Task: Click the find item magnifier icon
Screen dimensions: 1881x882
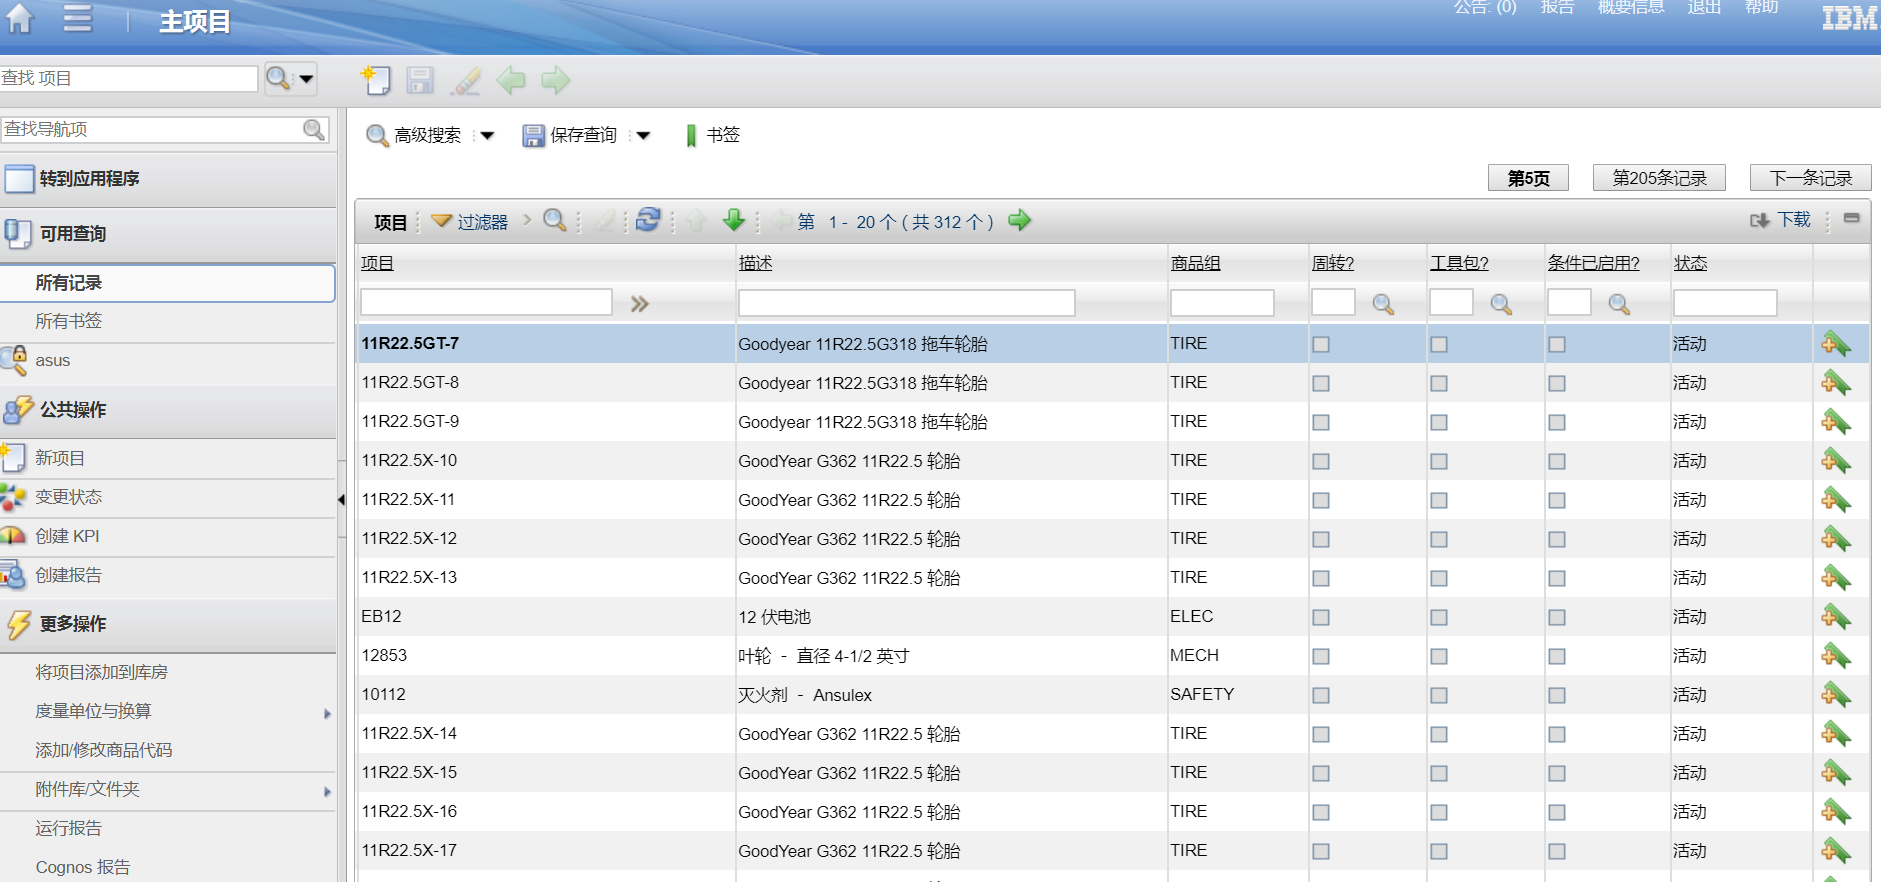Action: tap(278, 78)
